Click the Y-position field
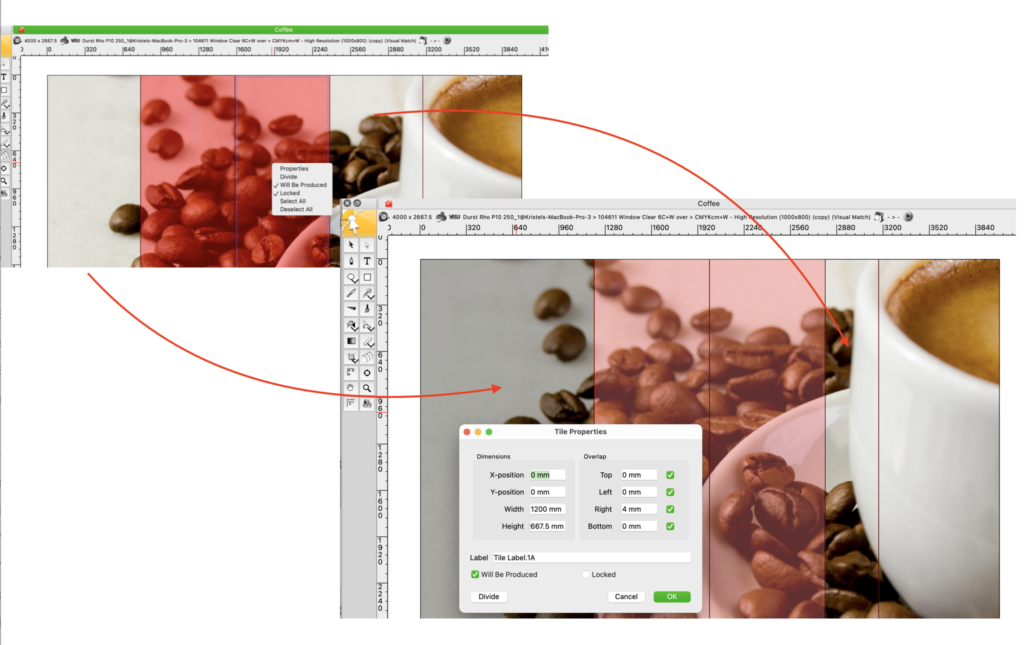Screen dimensions: 1024x645 547,492
